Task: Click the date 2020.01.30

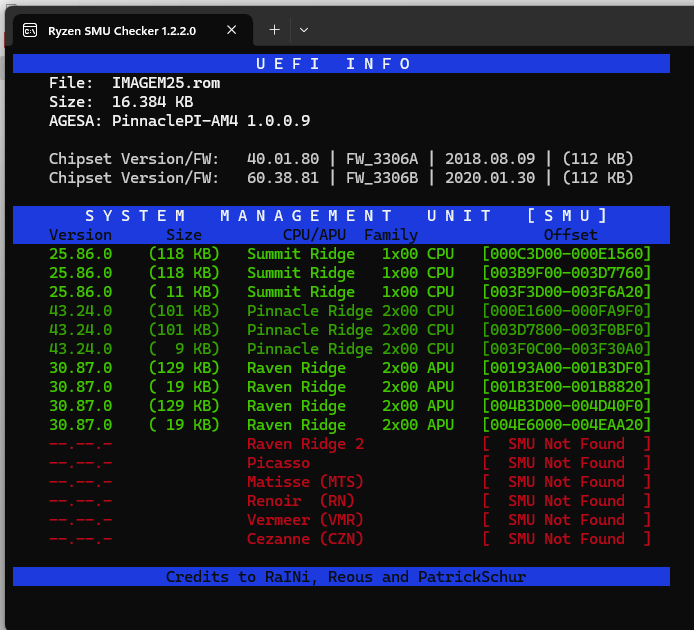Action: (x=490, y=178)
